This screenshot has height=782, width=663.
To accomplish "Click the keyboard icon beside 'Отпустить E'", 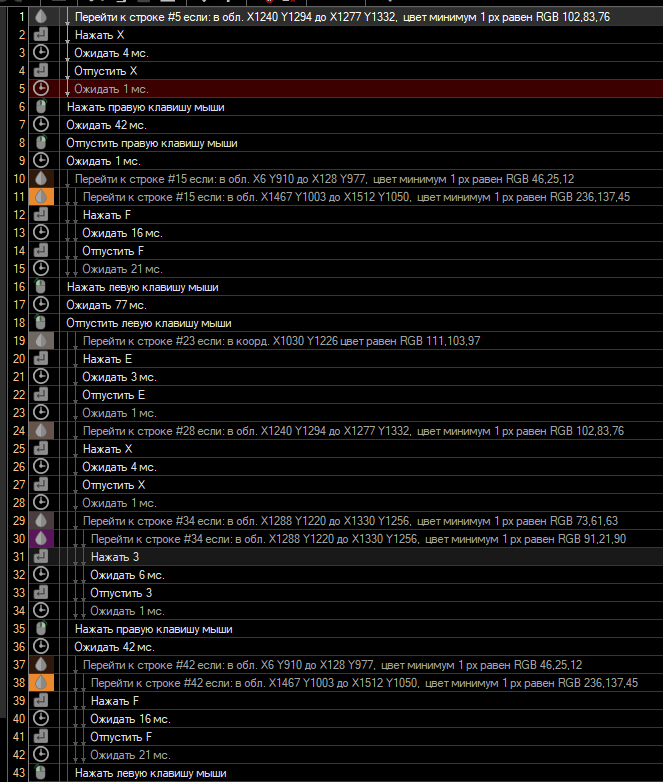I will pos(41,394).
